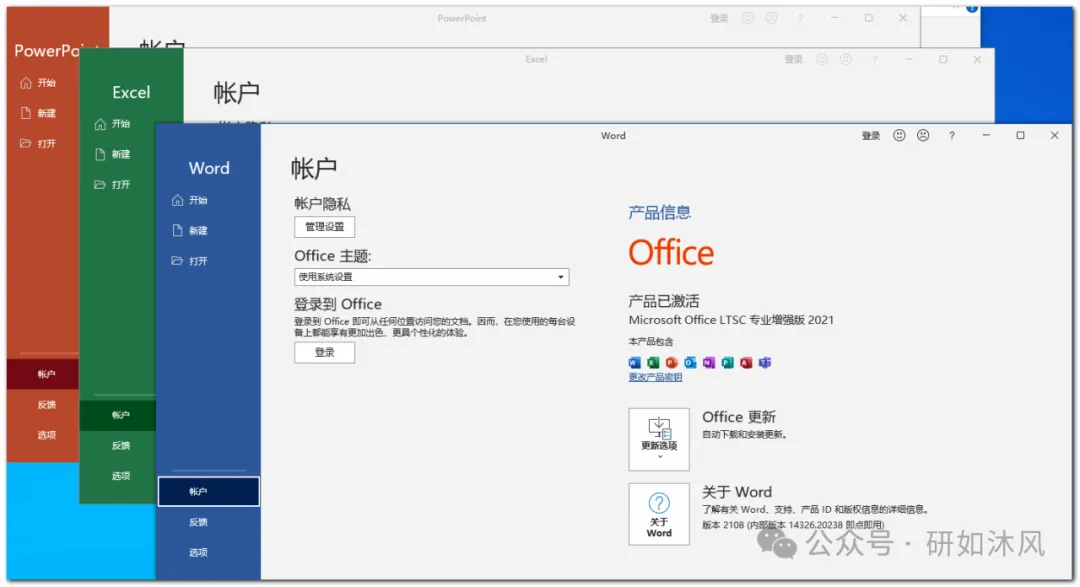Image resolution: width=1080 pixels, height=587 pixels.
Task: Click the Teams app icon under 本产品包含
Action: [x=765, y=362]
